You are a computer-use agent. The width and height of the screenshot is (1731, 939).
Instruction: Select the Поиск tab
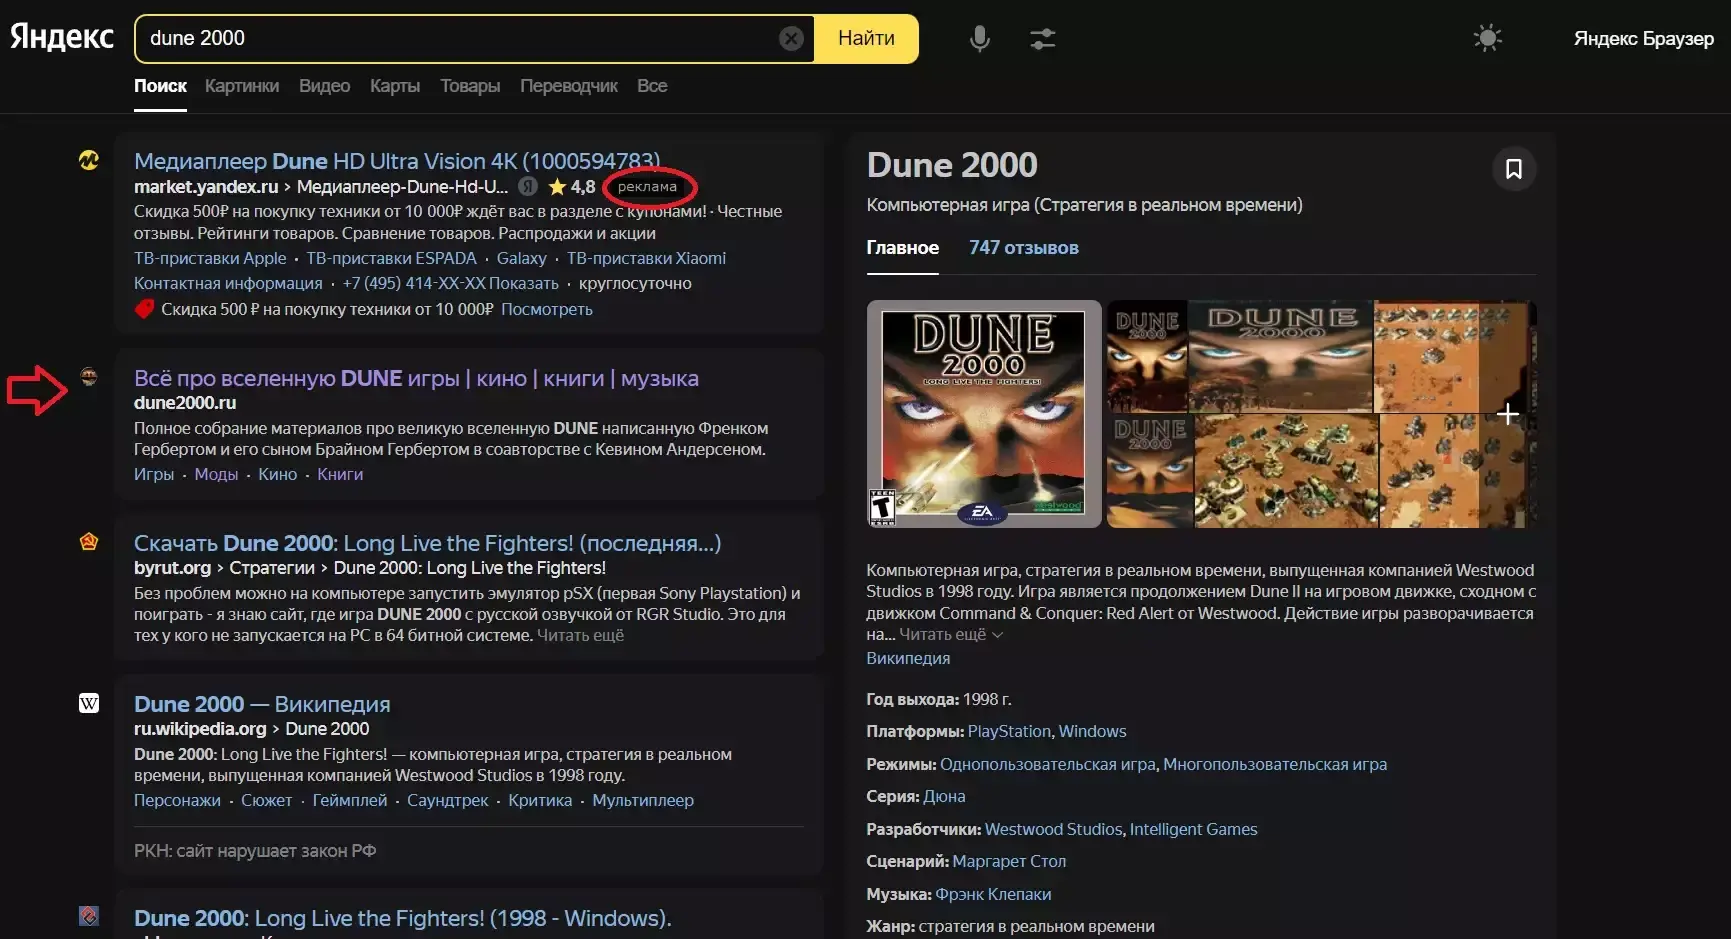tap(160, 86)
